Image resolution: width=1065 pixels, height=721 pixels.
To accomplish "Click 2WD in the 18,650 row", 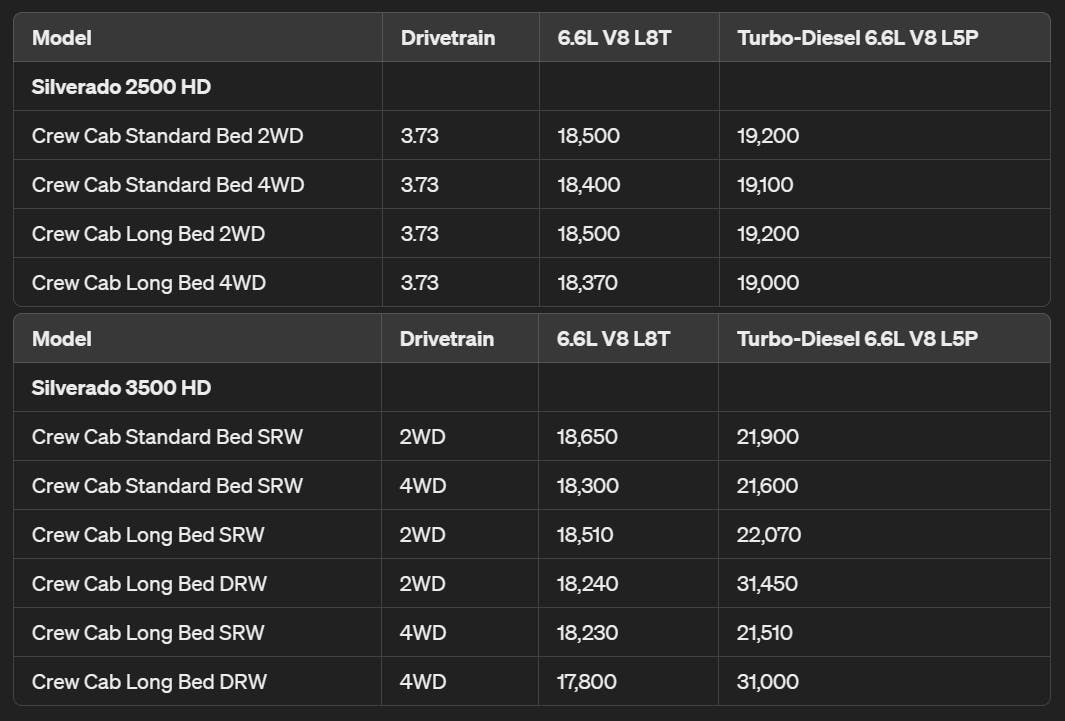I will pyautogui.click(x=422, y=437).
